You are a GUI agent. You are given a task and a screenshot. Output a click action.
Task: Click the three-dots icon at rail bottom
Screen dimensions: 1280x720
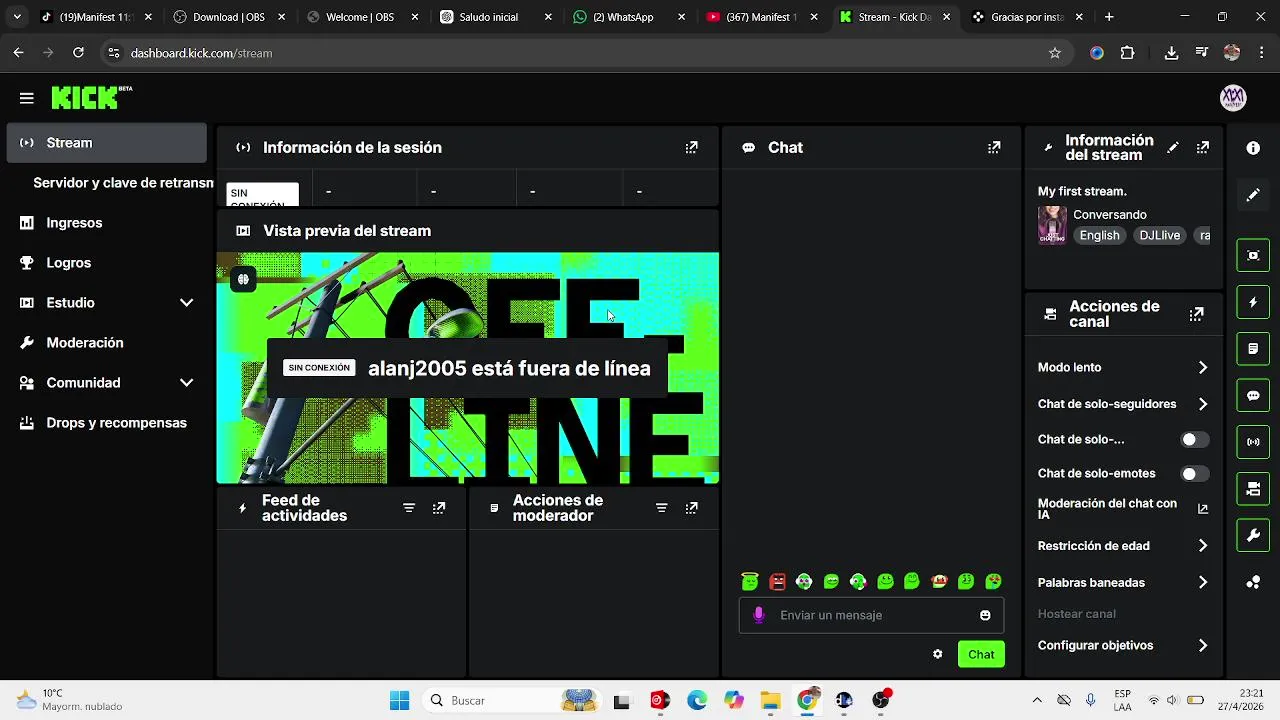[1253, 583]
